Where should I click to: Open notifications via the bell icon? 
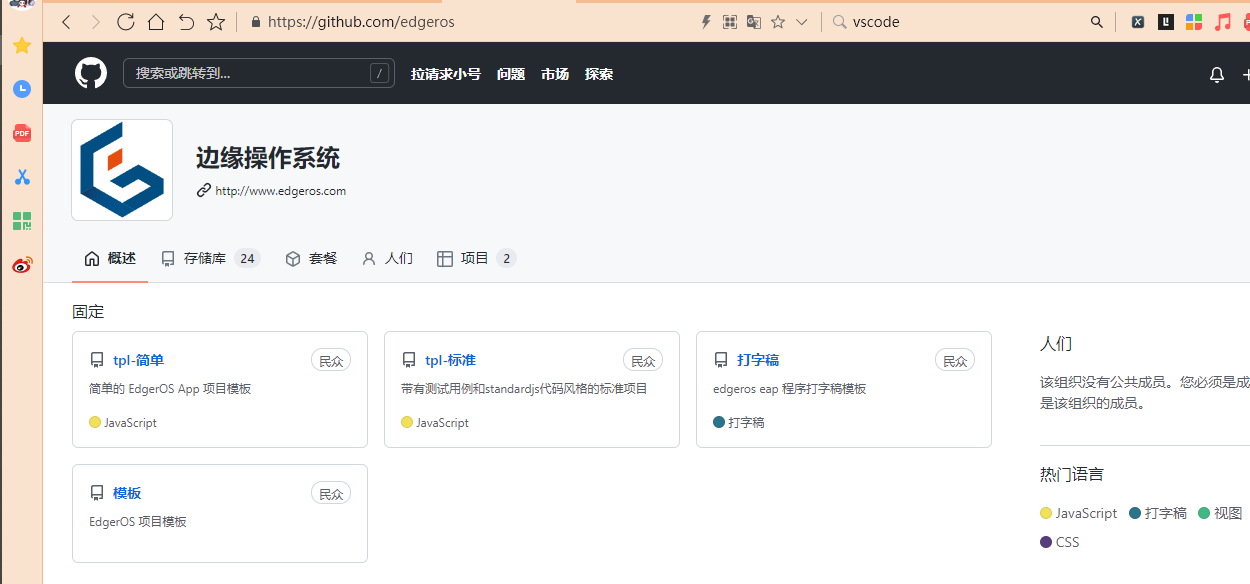tap(1216, 74)
